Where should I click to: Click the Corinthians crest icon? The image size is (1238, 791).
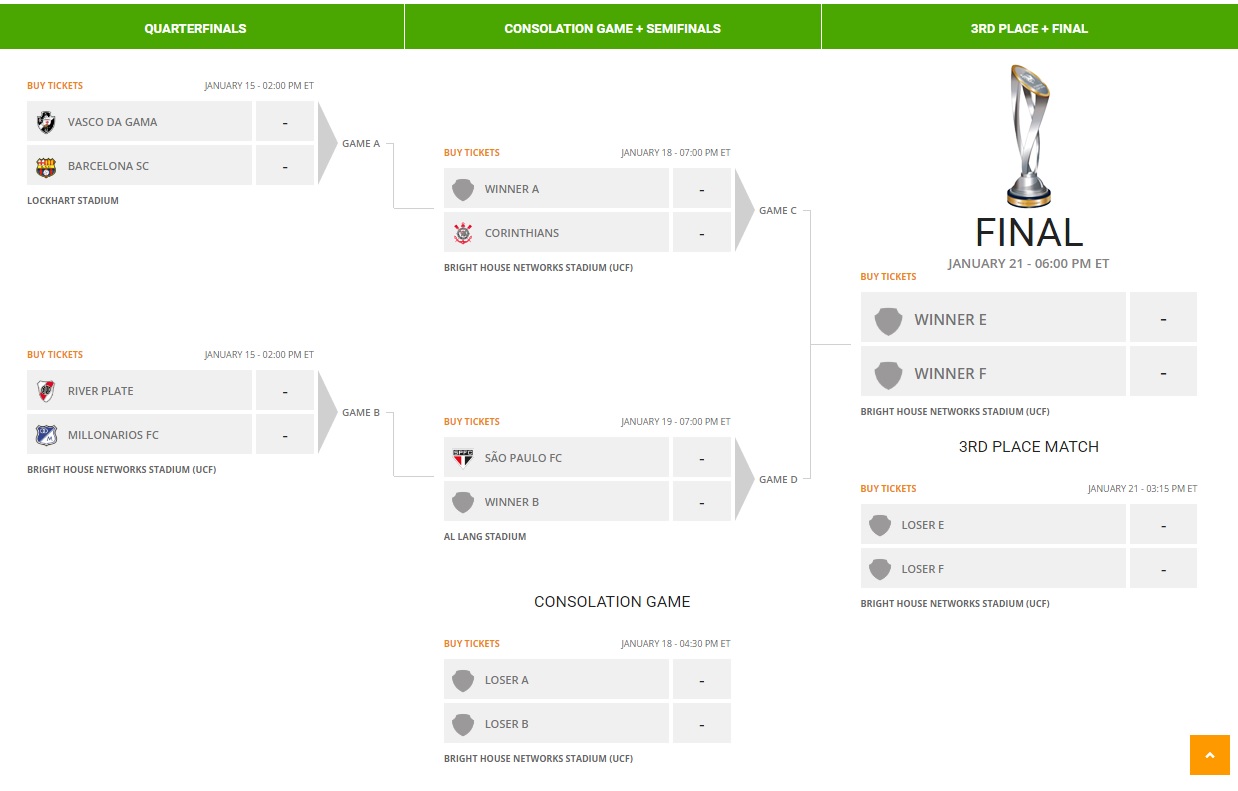click(x=463, y=233)
